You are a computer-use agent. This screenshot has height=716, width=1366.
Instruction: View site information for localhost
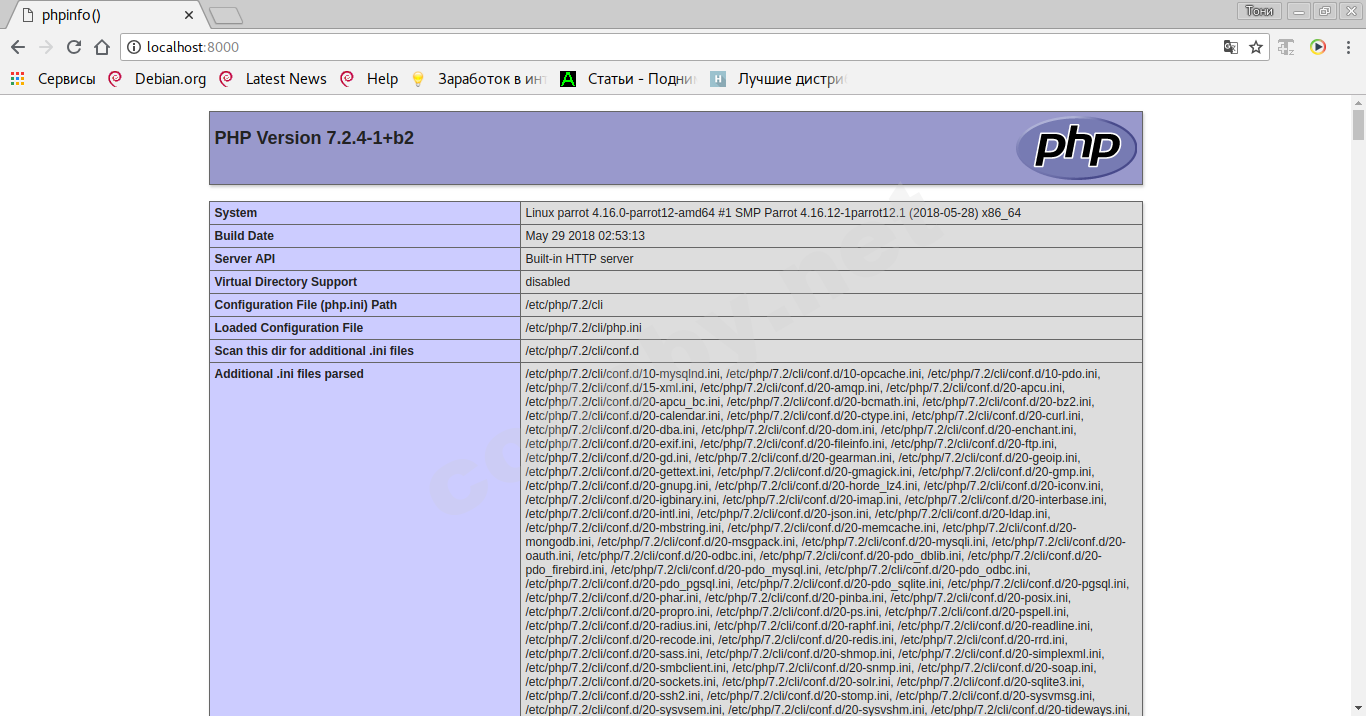tap(134, 47)
